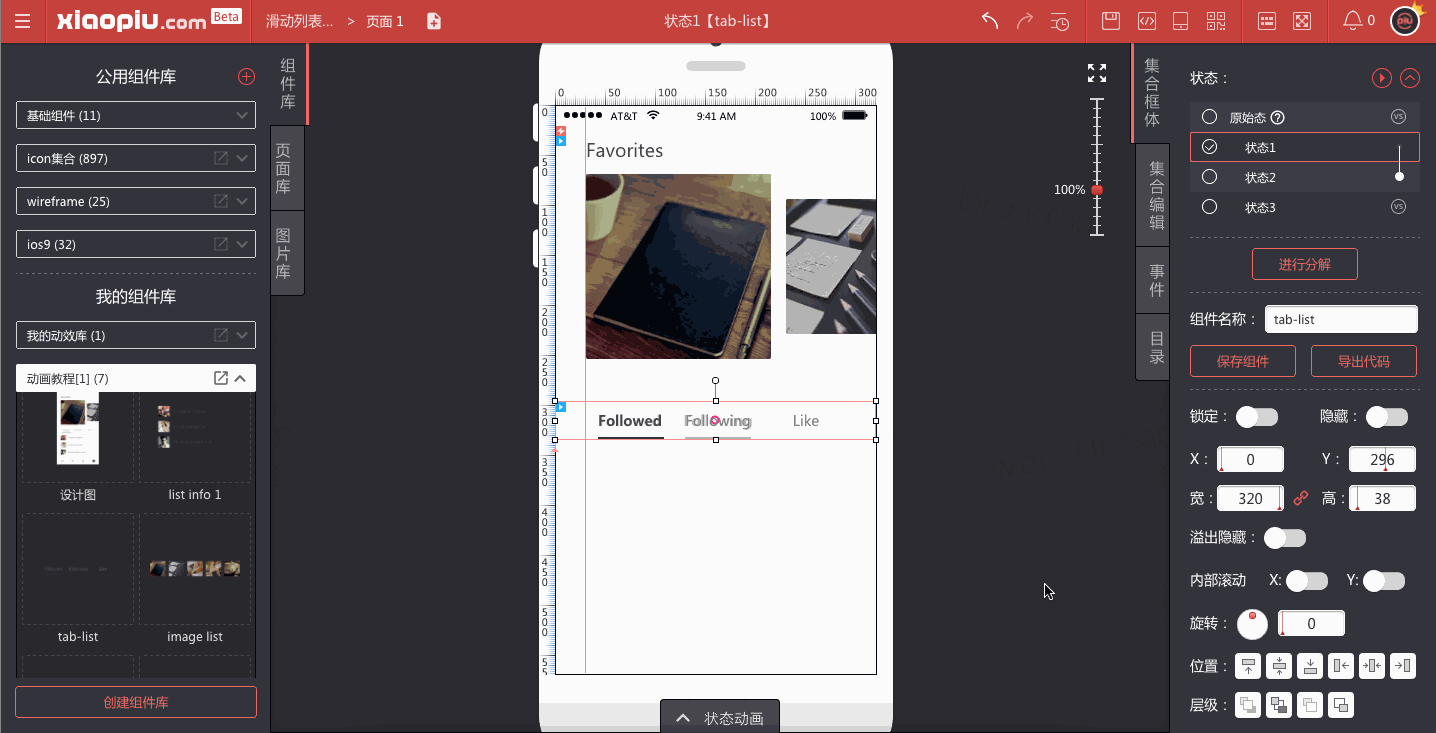Select the 状态1 state radio
The width and height of the screenshot is (1436, 733).
(x=1209, y=147)
